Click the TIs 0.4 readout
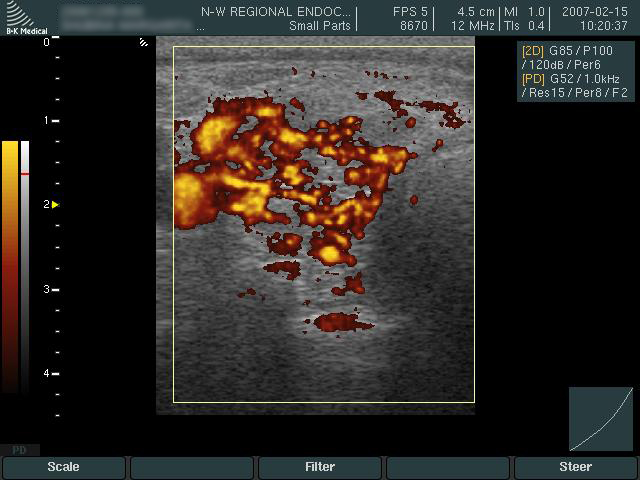The height and width of the screenshot is (480, 640). pyautogui.click(x=524, y=26)
